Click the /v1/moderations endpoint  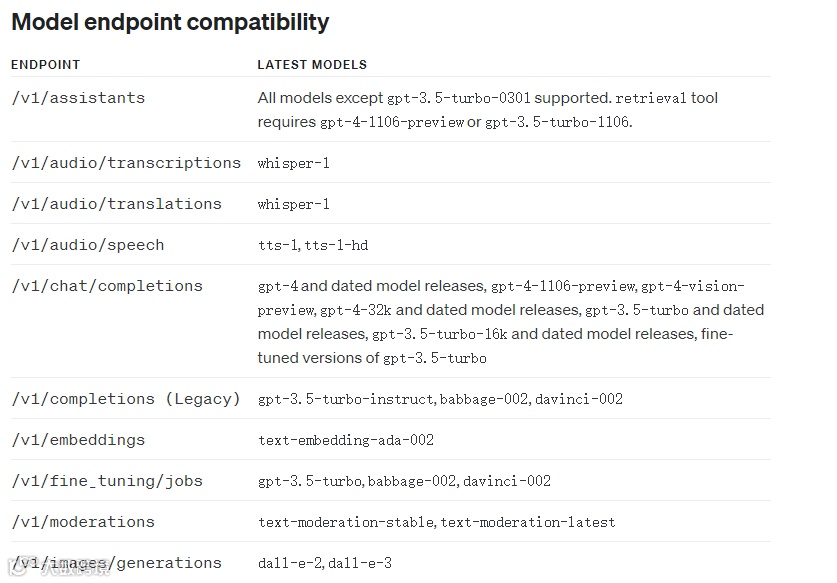click(83, 522)
